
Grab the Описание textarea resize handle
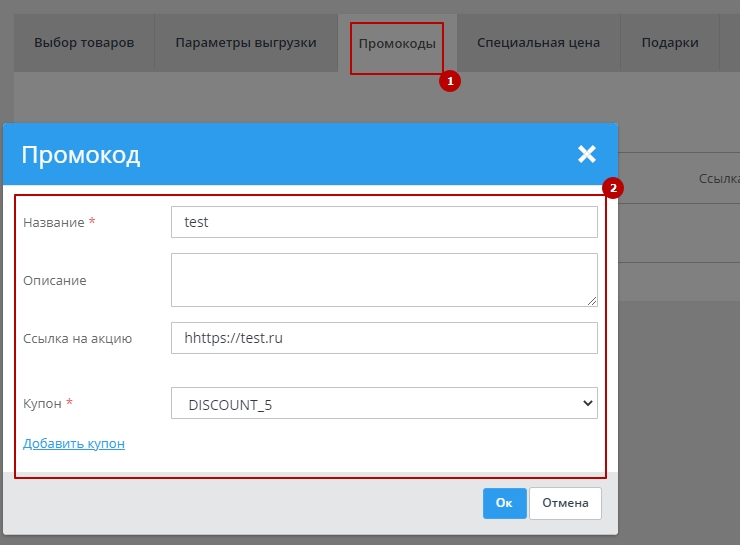[x=592, y=300]
